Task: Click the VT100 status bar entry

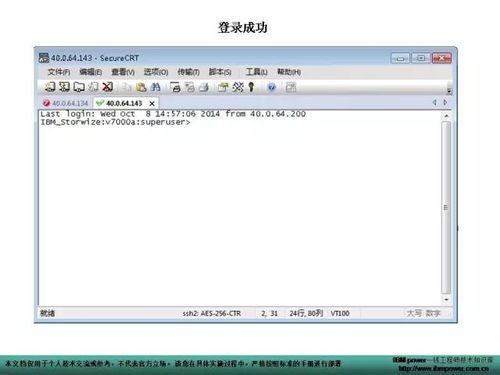Action: pos(340,313)
